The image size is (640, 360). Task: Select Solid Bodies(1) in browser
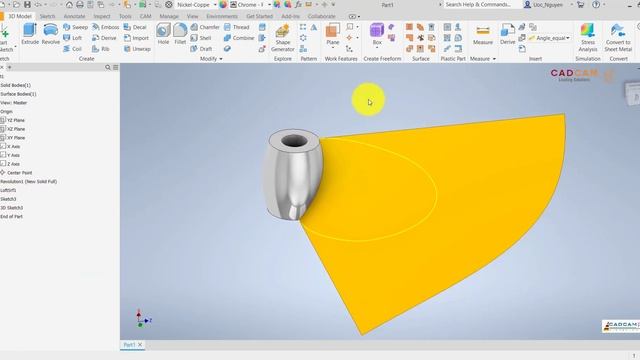(x=16, y=85)
